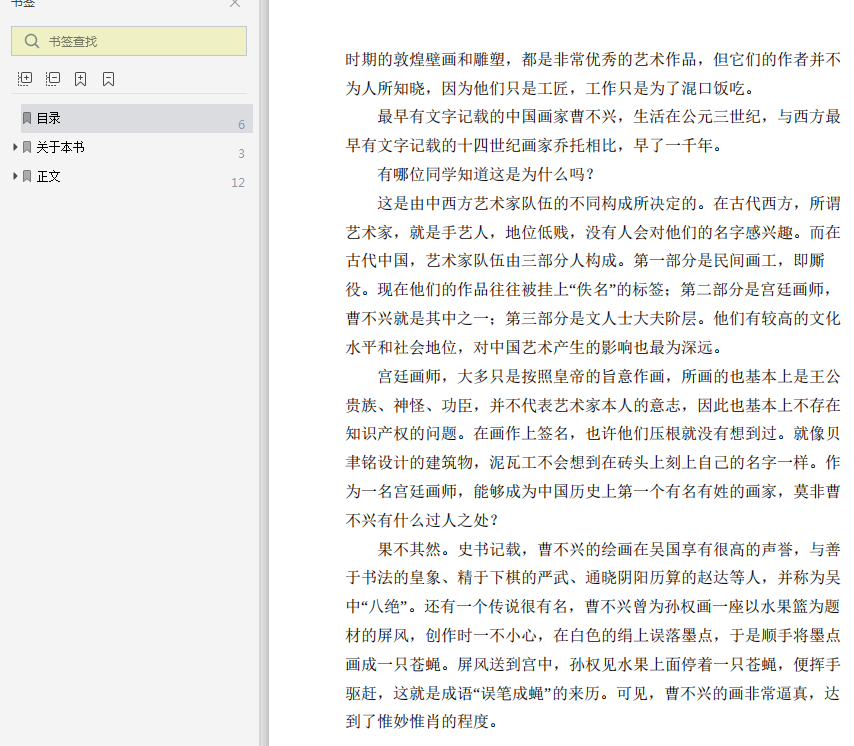The height and width of the screenshot is (746, 854).
Task: Click page number 3 for 关于本书
Action: [x=241, y=154]
